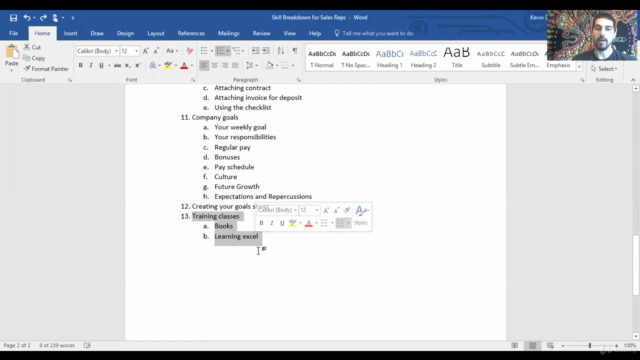Justify the text
Image resolution: width=640 pixels, height=360 pixels.
(x=235, y=65)
